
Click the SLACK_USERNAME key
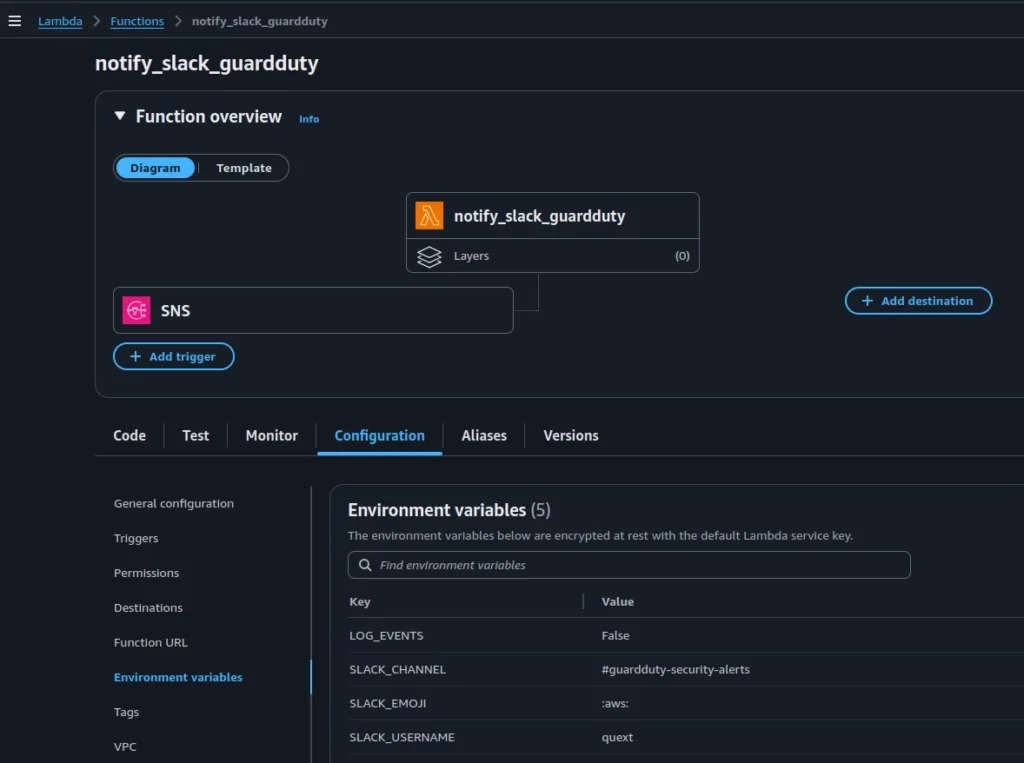[x=402, y=738]
